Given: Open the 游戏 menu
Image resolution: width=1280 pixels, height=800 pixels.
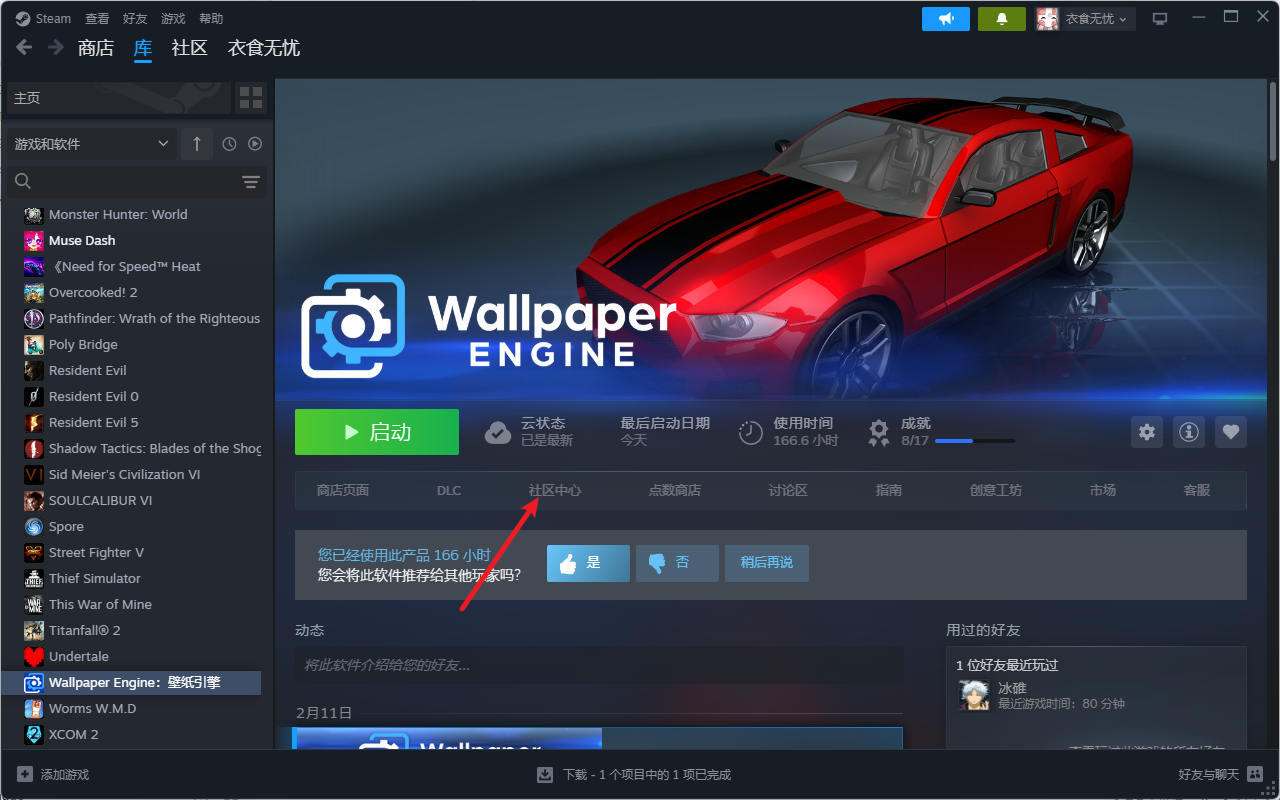Looking at the screenshot, I should 173,18.
